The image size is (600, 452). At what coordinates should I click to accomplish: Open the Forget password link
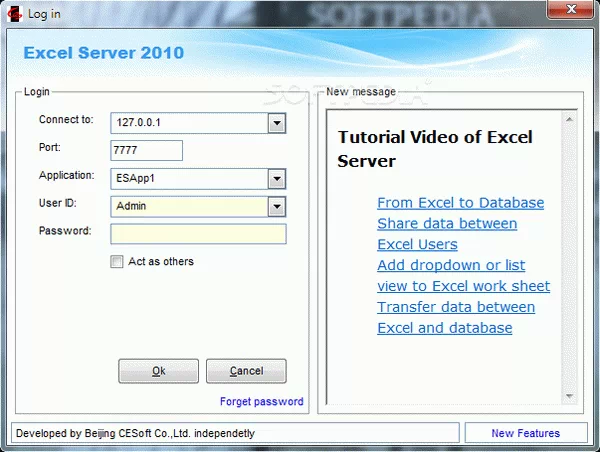tap(262, 401)
